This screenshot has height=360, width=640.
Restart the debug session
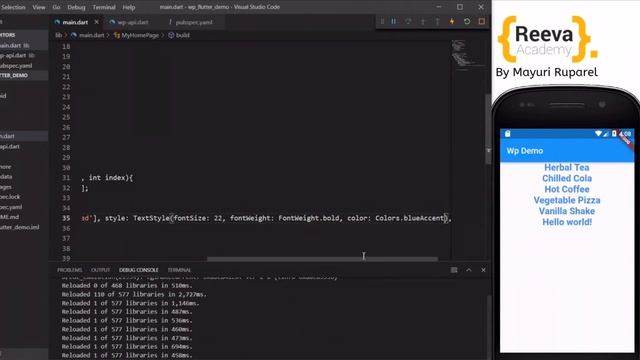point(467,21)
